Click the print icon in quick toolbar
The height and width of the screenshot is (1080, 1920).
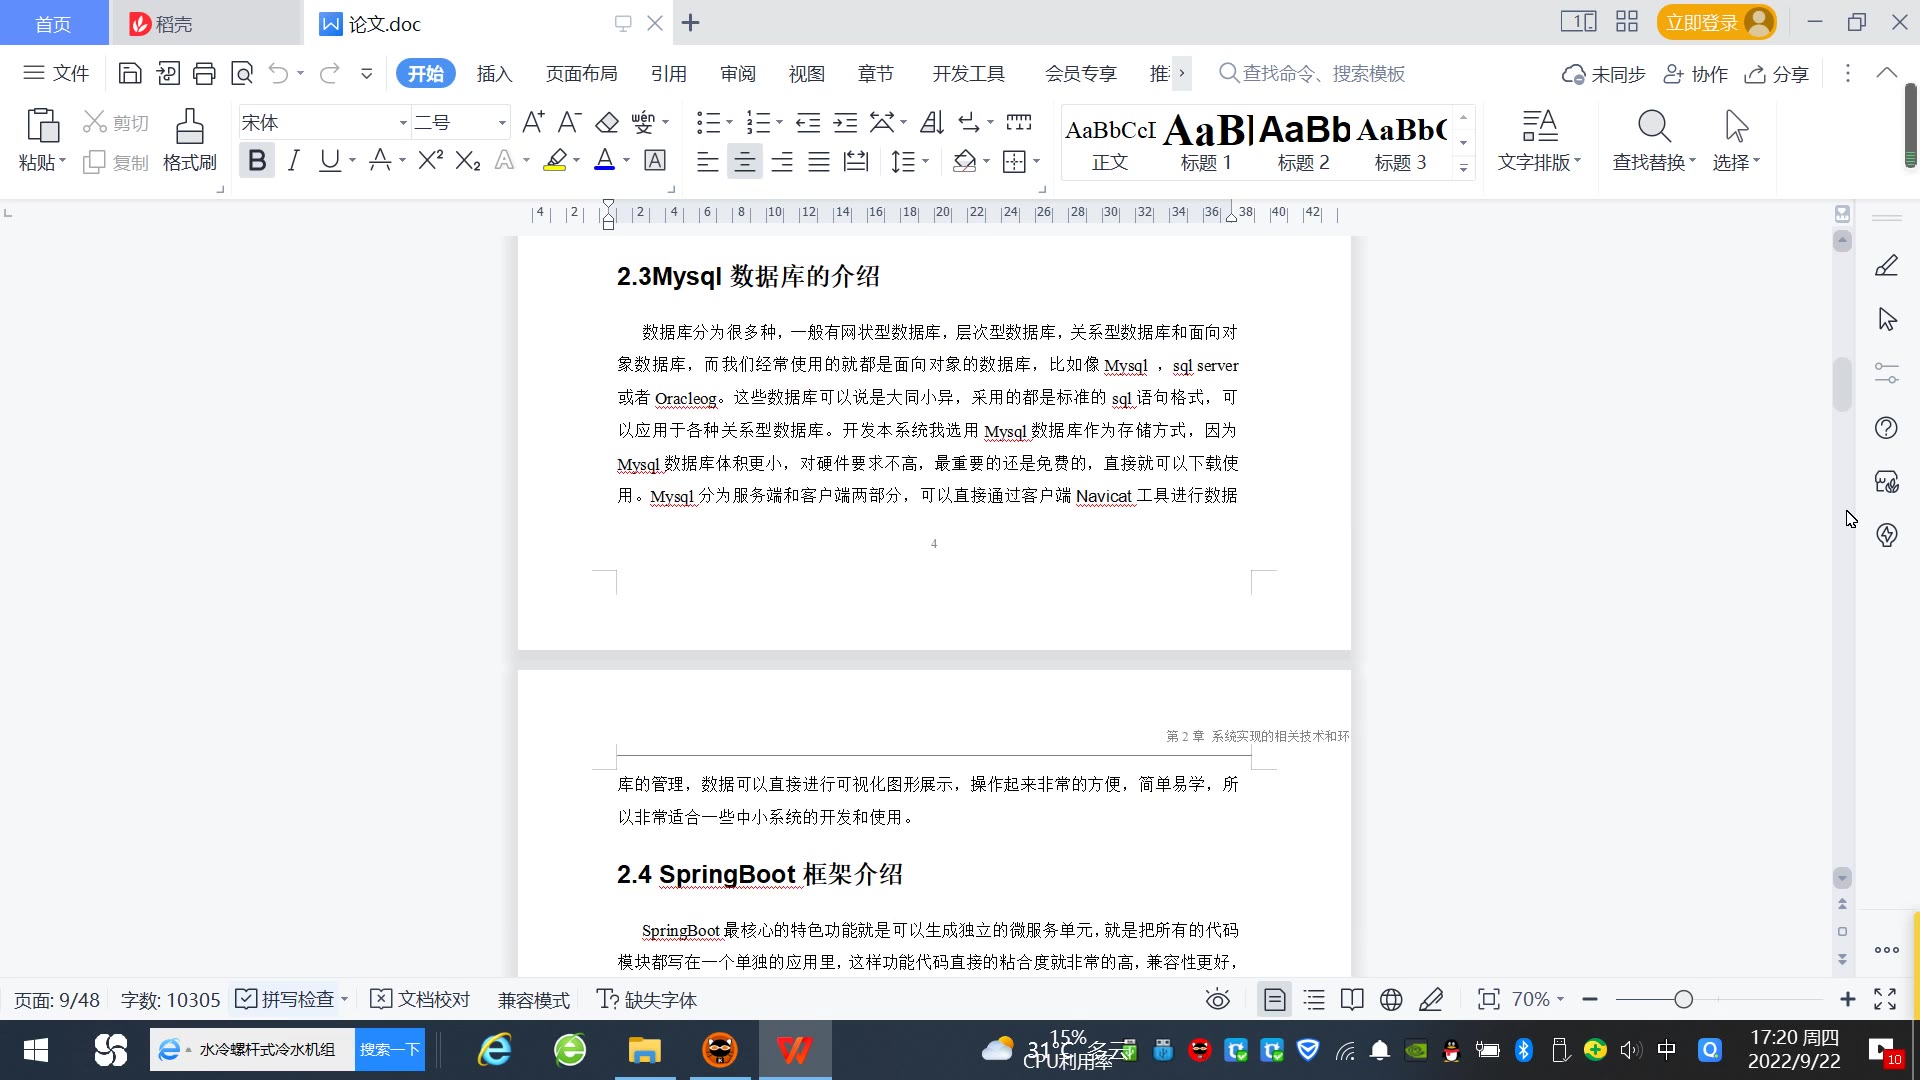204,73
